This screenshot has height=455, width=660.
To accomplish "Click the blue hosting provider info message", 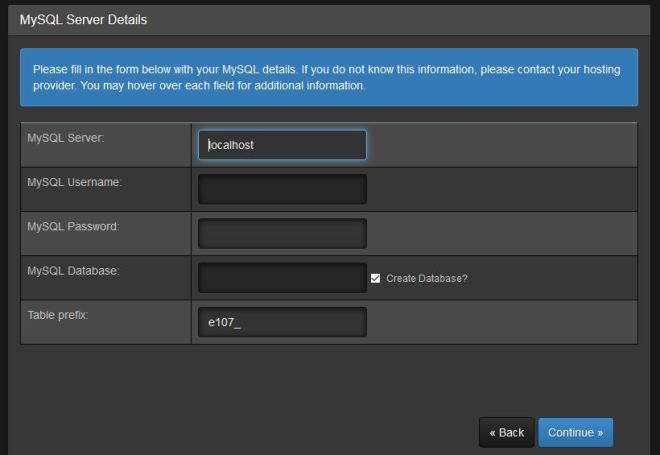I will click(x=329, y=77).
